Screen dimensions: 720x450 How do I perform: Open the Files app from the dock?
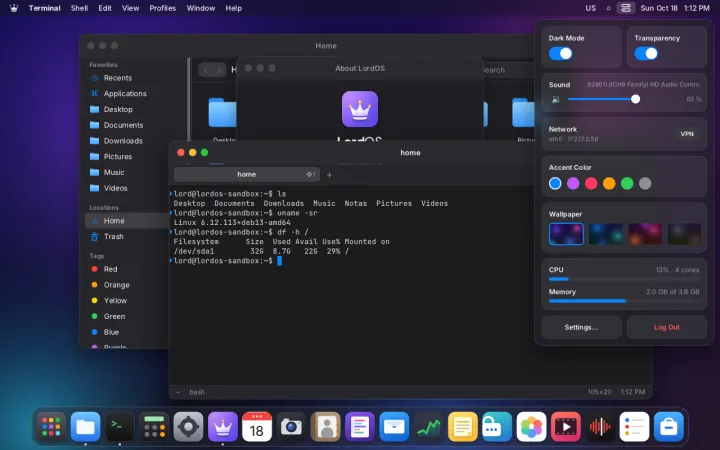[85, 427]
